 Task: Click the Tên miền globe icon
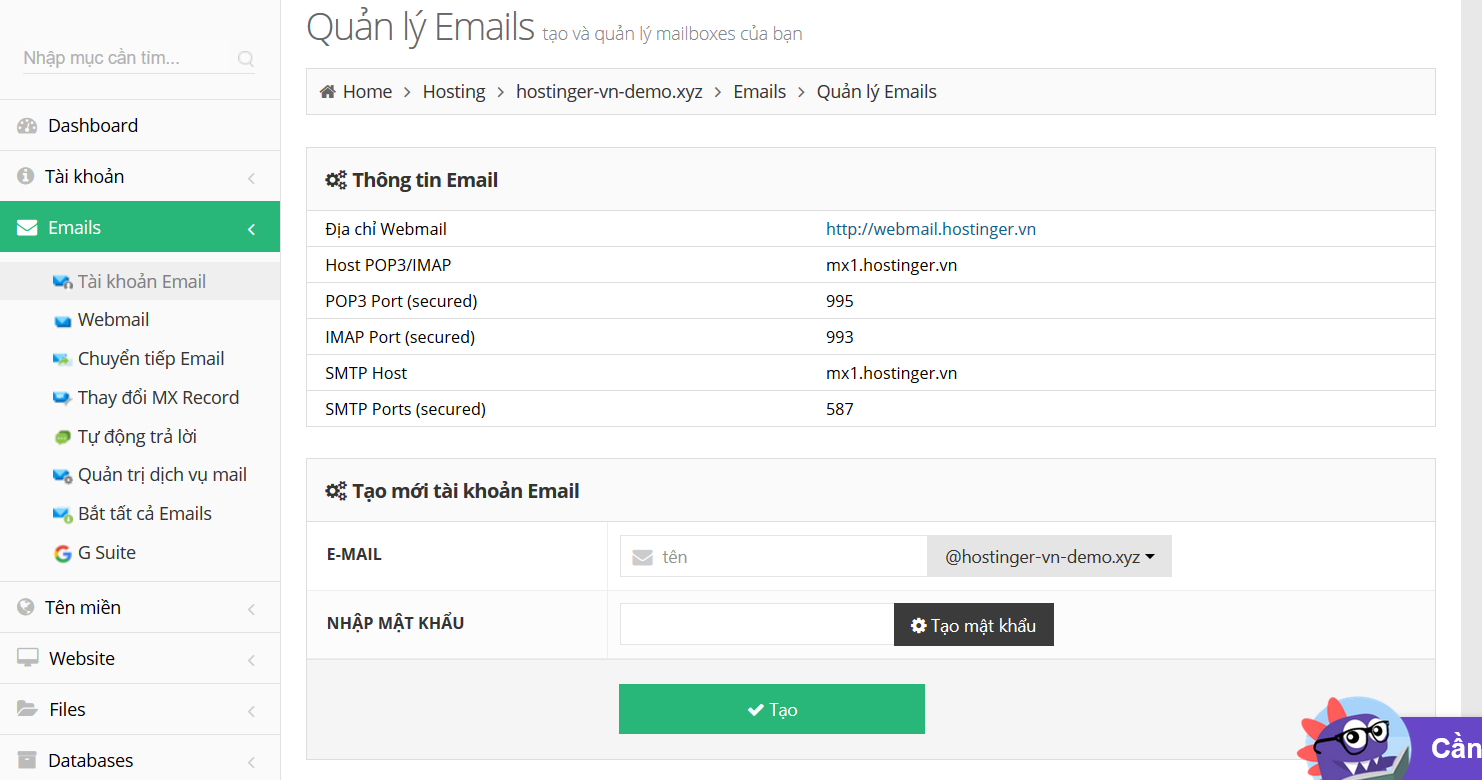[26, 607]
